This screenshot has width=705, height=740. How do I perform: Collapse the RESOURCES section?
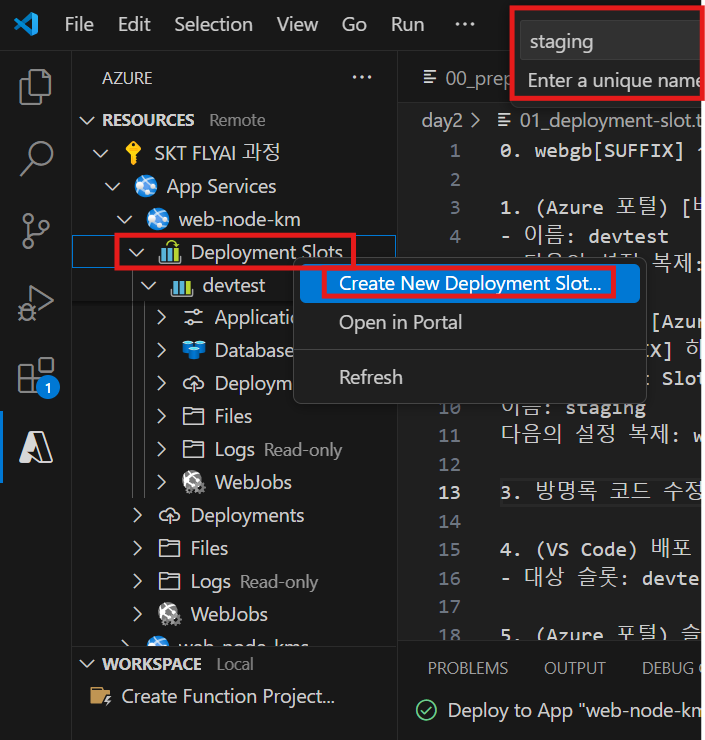(x=87, y=120)
